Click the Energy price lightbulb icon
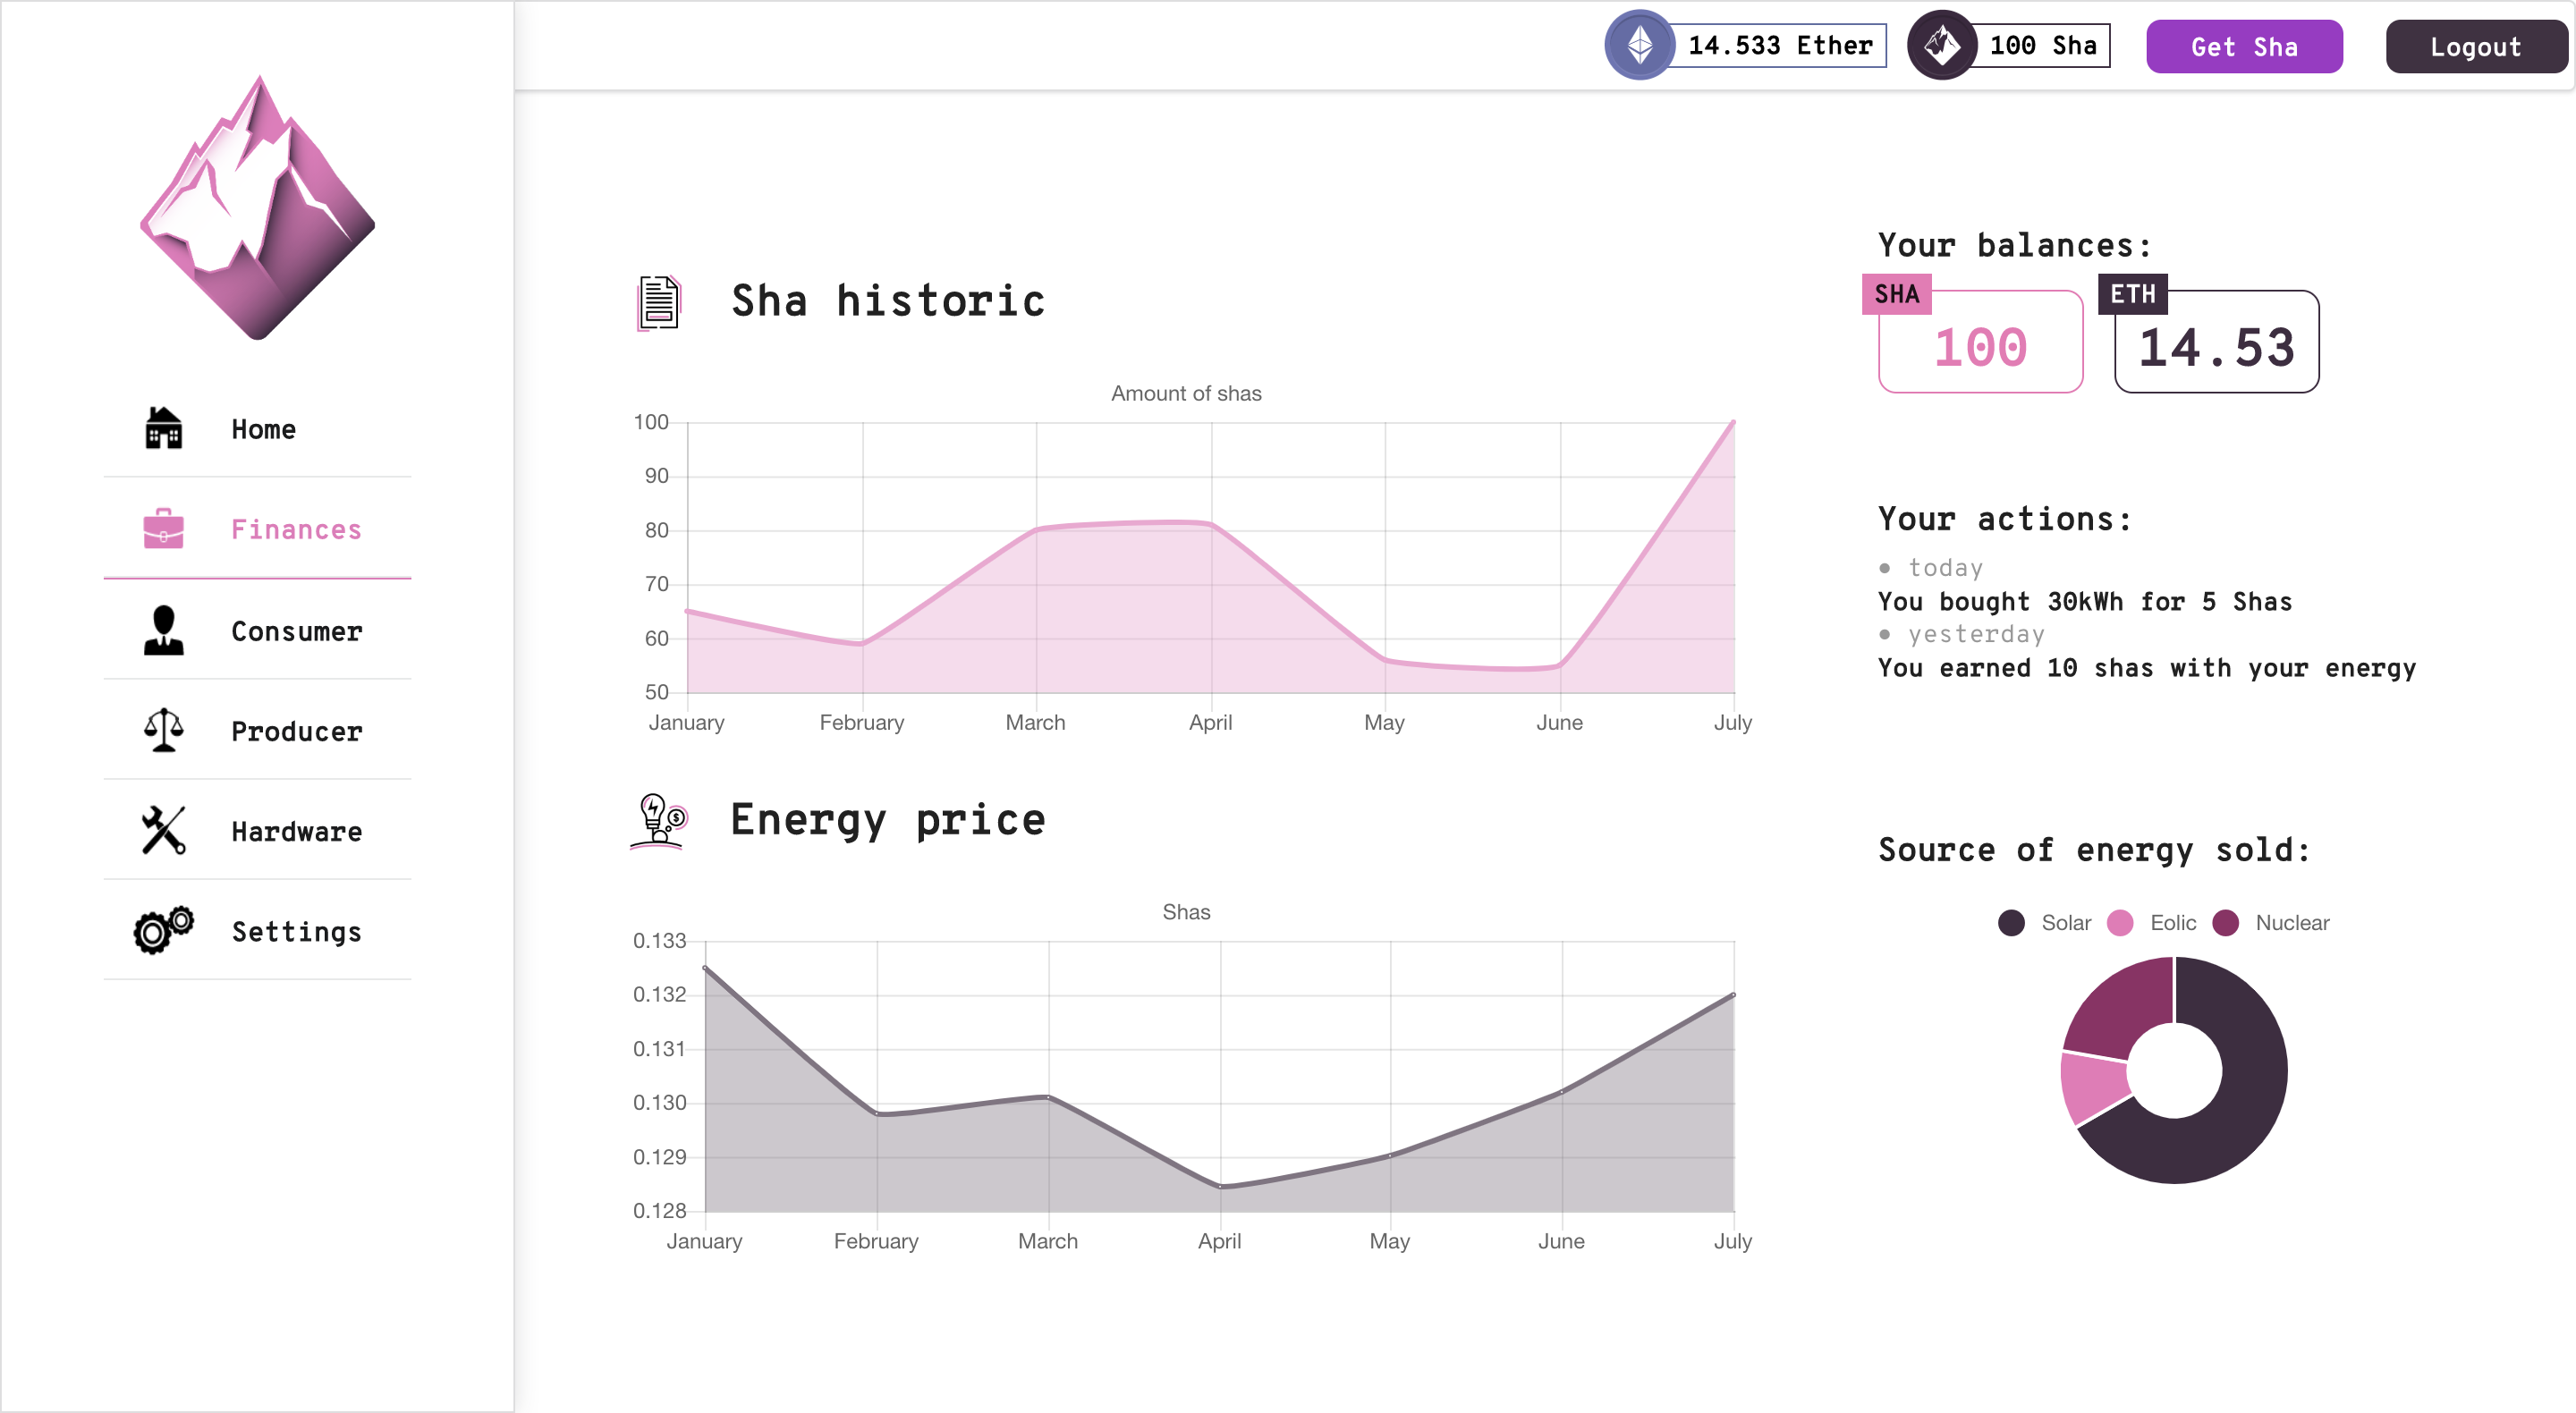The height and width of the screenshot is (1413, 2576). click(658, 820)
